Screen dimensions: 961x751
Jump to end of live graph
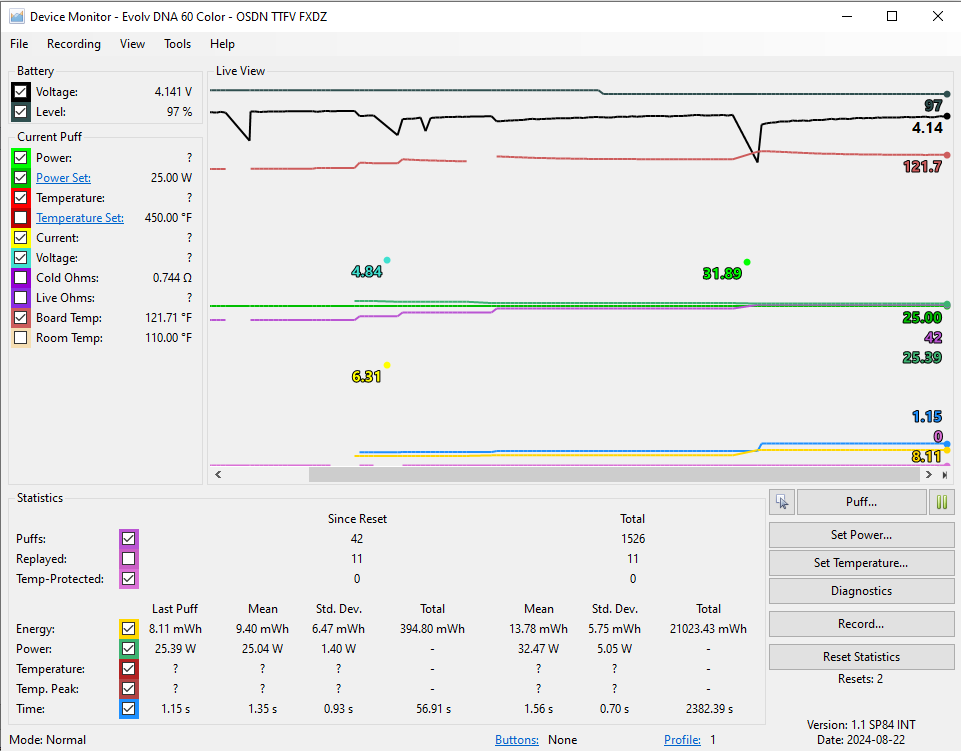[x=945, y=475]
